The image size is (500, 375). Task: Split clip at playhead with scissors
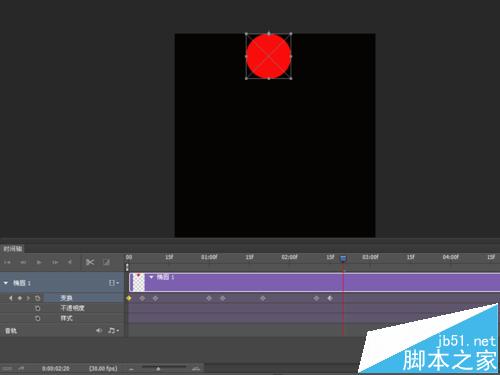click(90, 262)
